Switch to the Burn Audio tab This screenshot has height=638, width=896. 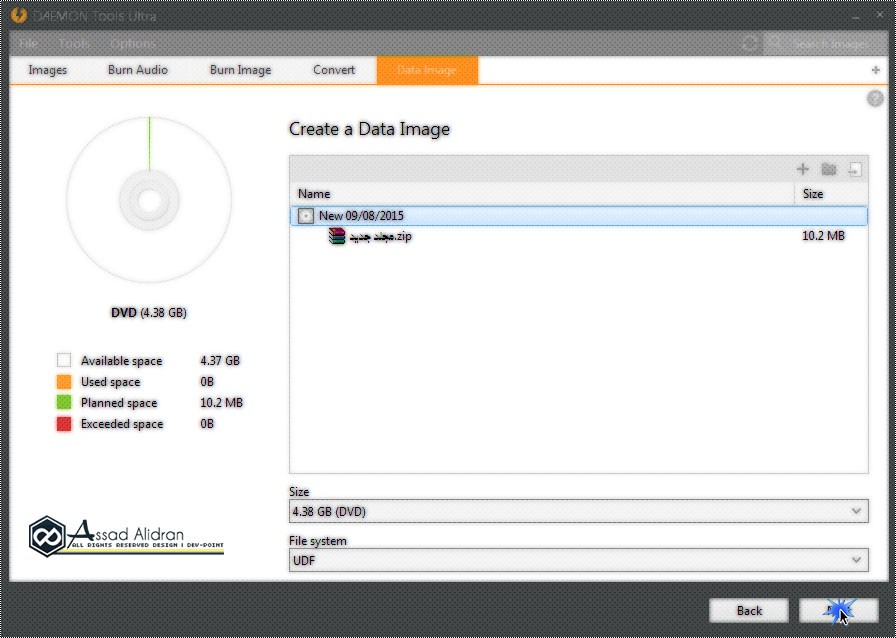tap(138, 70)
